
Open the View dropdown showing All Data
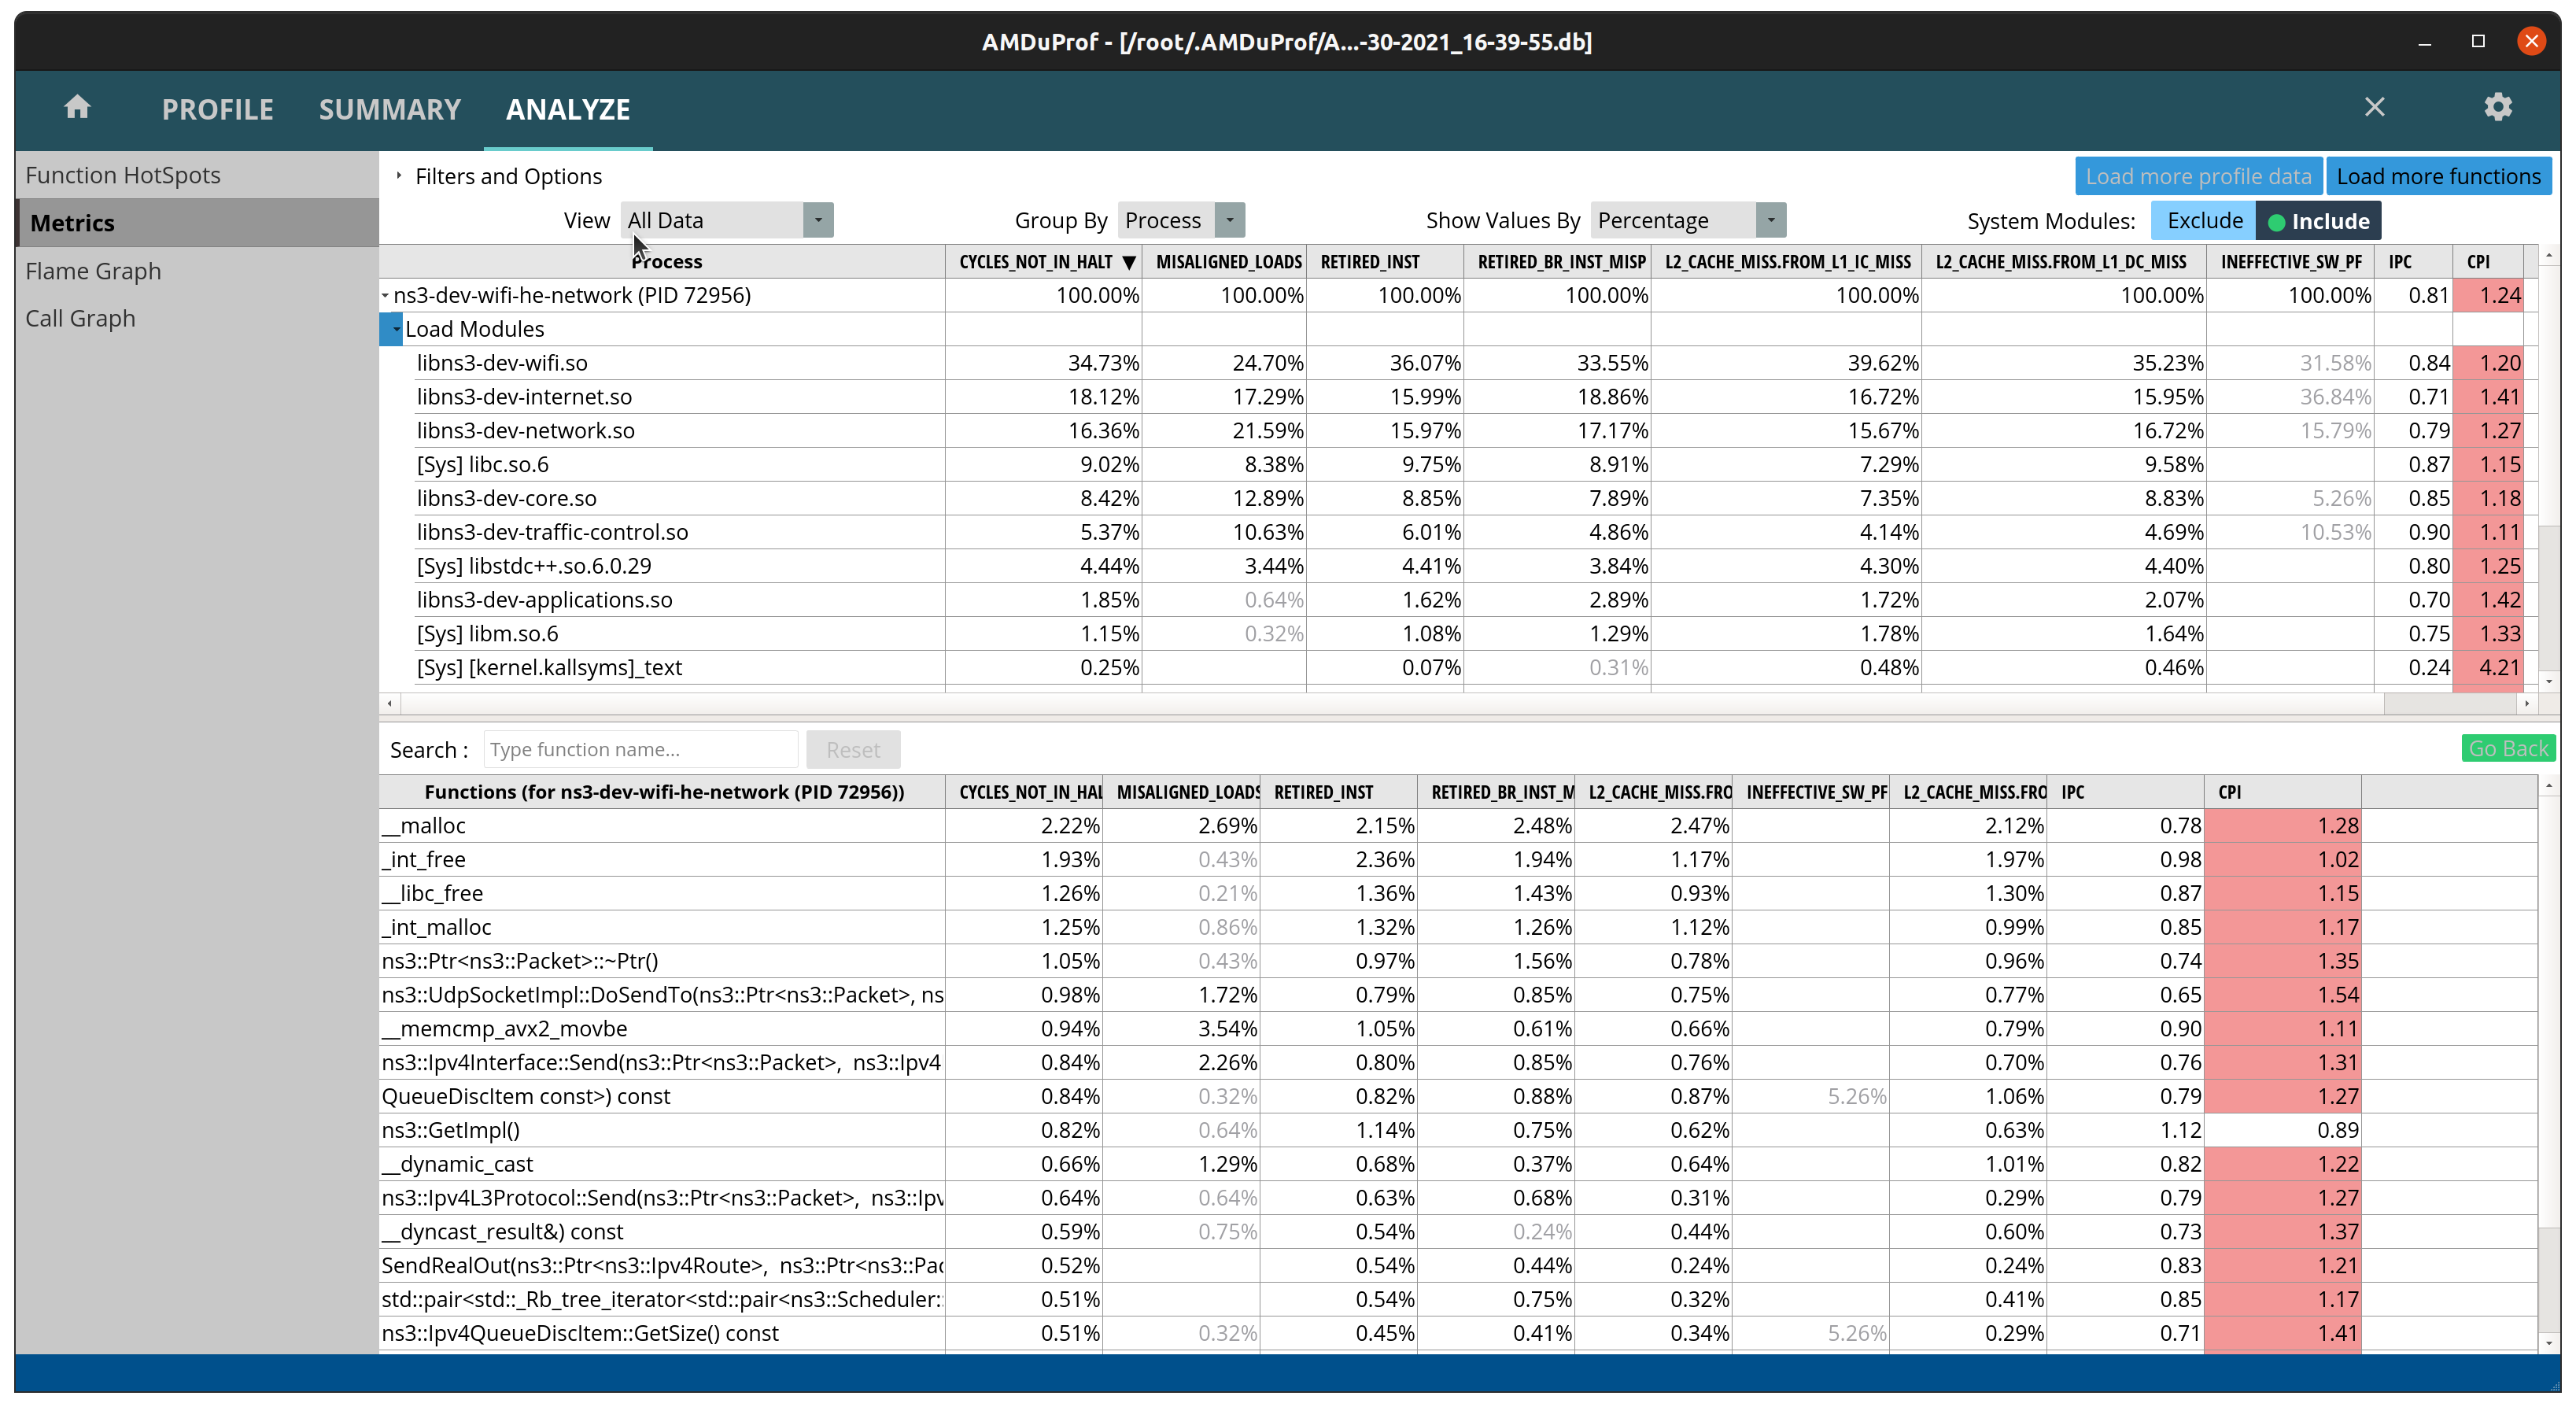tap(818, 220)
